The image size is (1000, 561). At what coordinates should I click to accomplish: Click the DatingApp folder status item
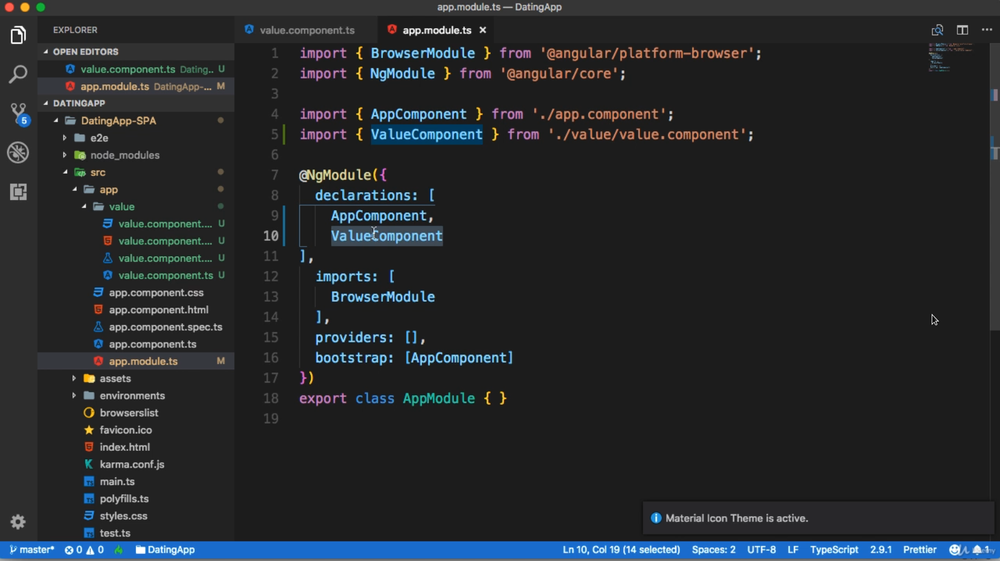[x=165, y=550]
